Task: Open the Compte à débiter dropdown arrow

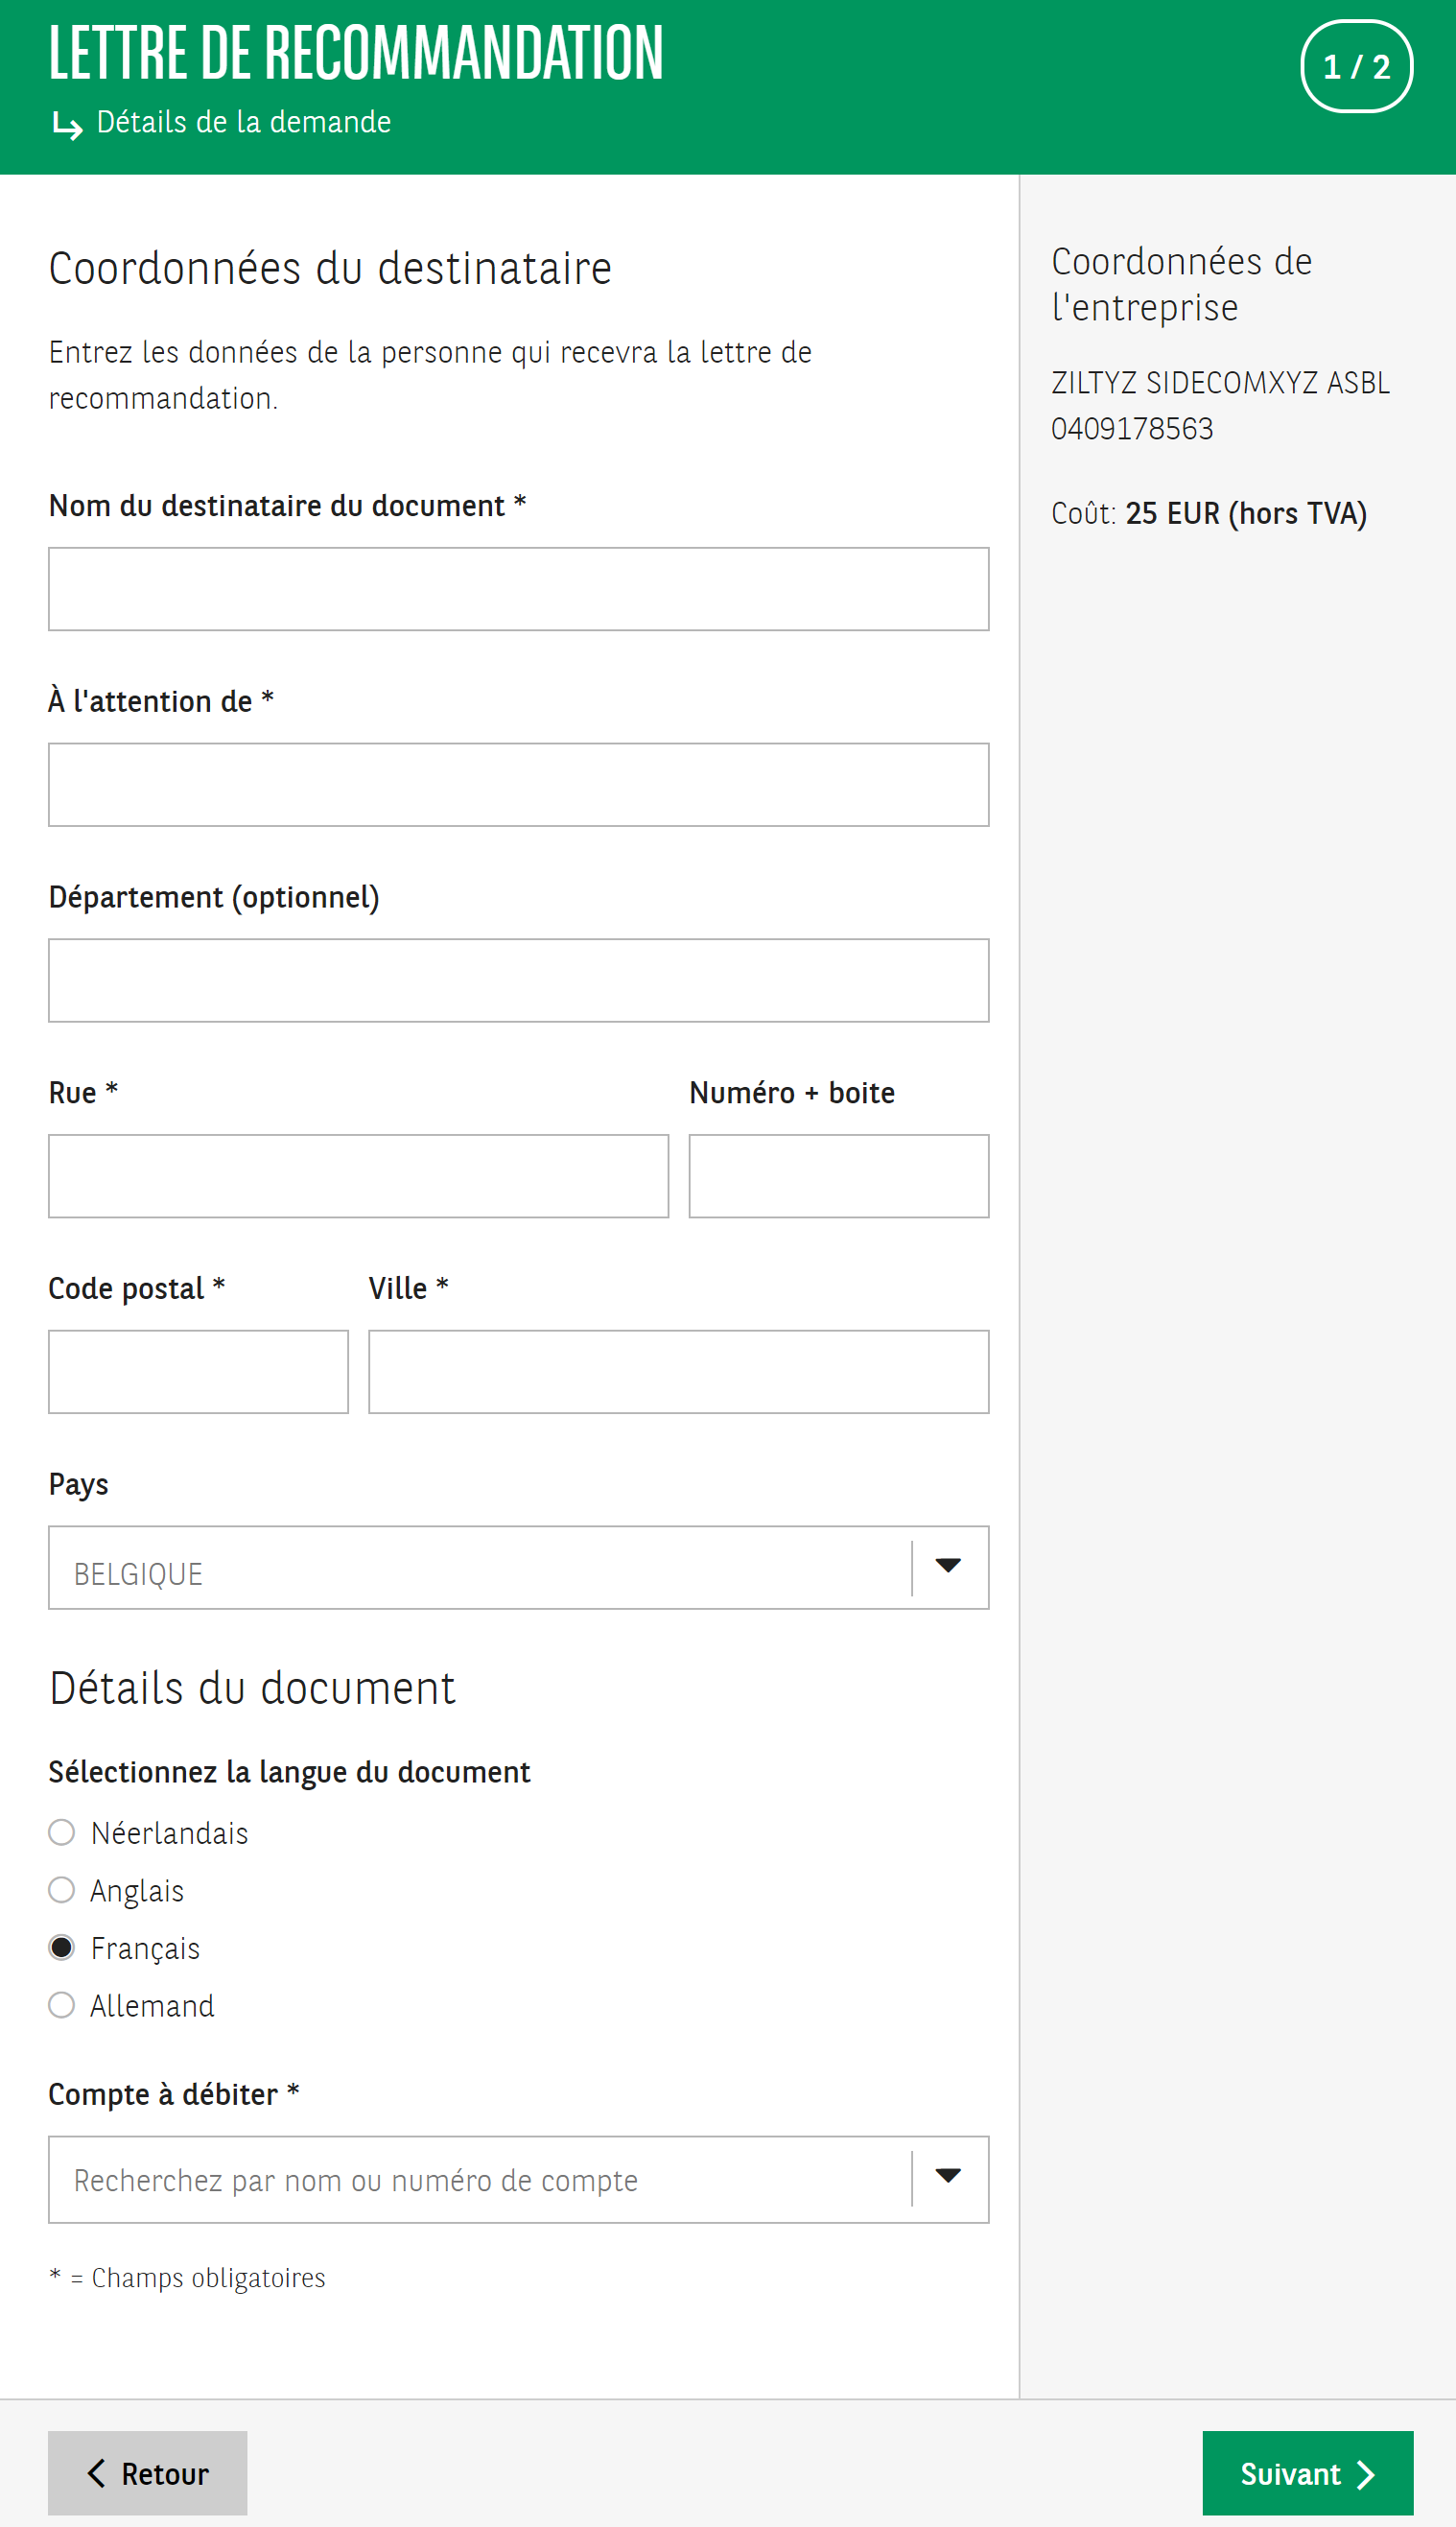Action: pyautogui.click(x=947, y=2177)
